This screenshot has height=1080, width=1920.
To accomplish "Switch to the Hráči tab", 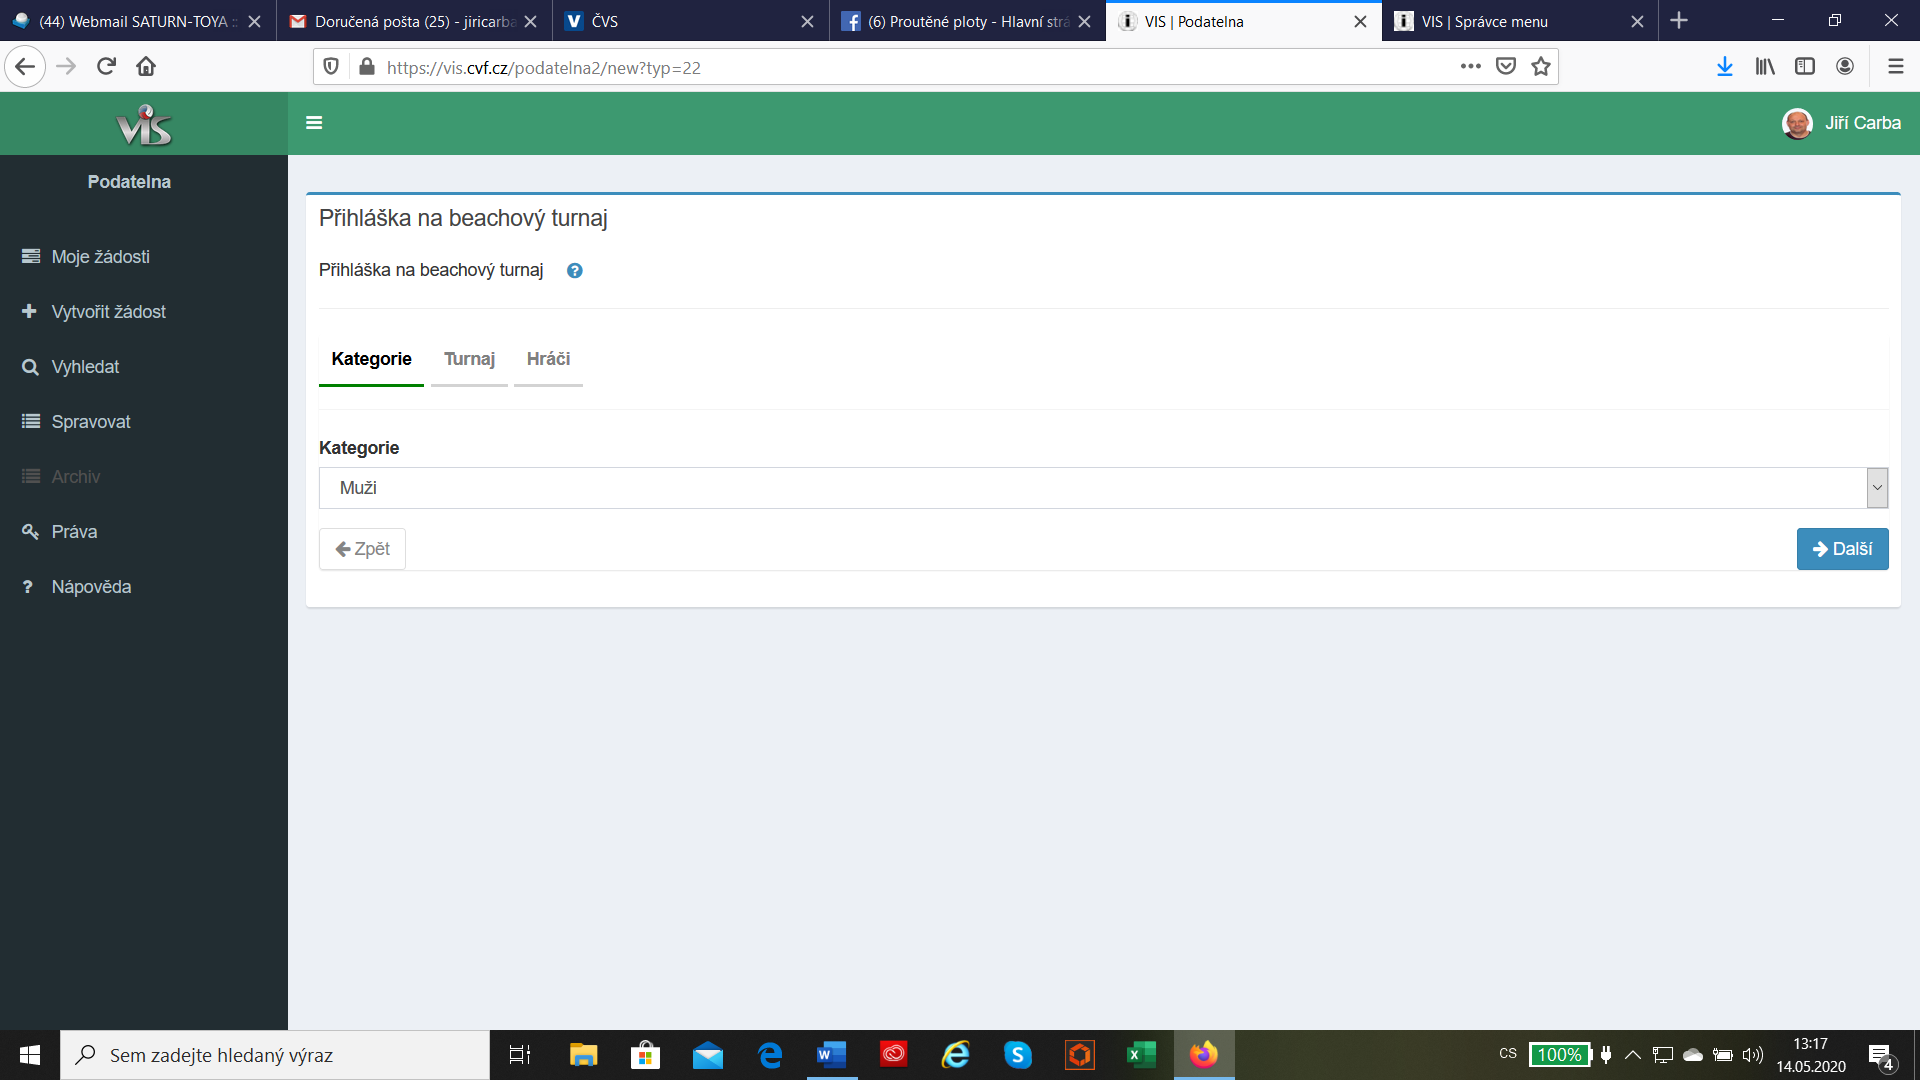I will 548,359.
